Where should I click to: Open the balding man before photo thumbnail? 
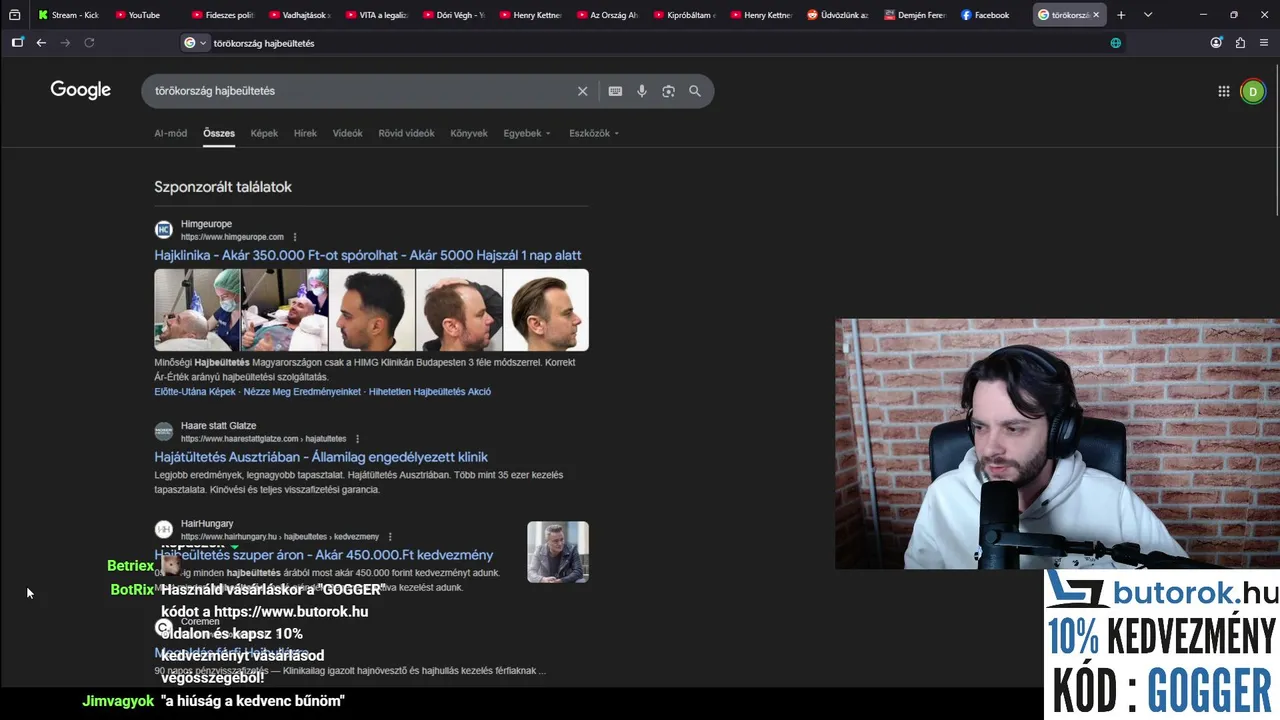(459, 310)
